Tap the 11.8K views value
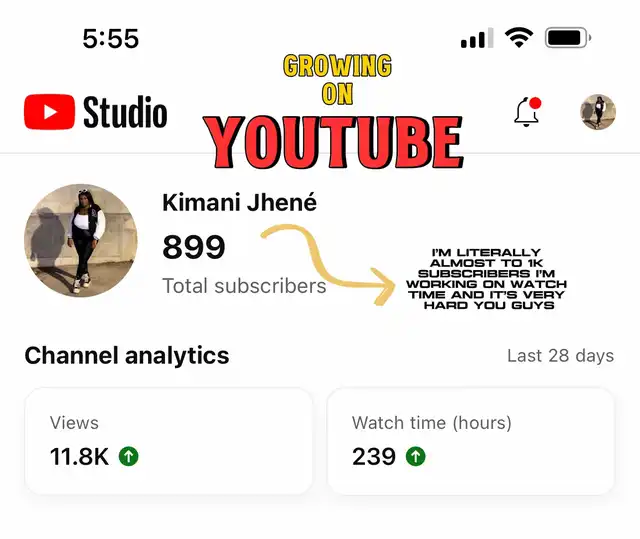The height and width of the screenshot is (539, 640). pos(80,456)
